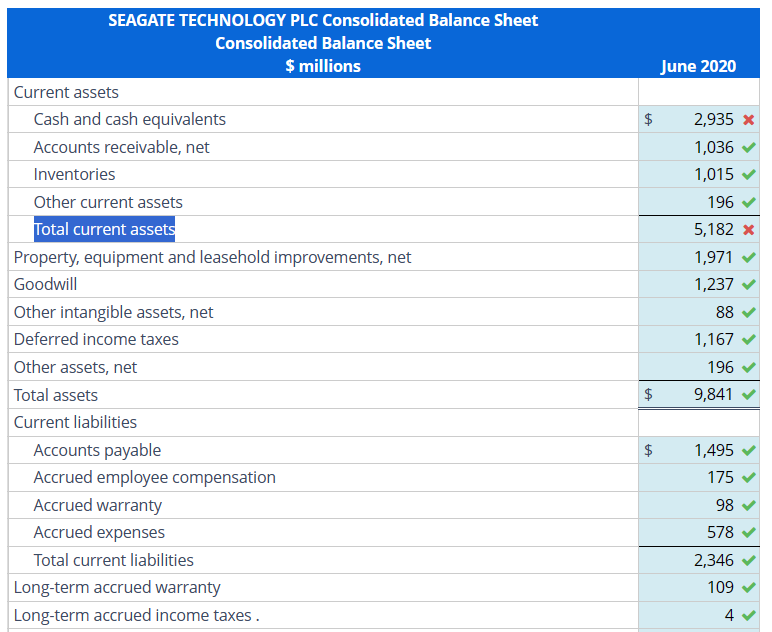Click the green checkmark beside Accounts receivable 1,036

click(748, 147)
